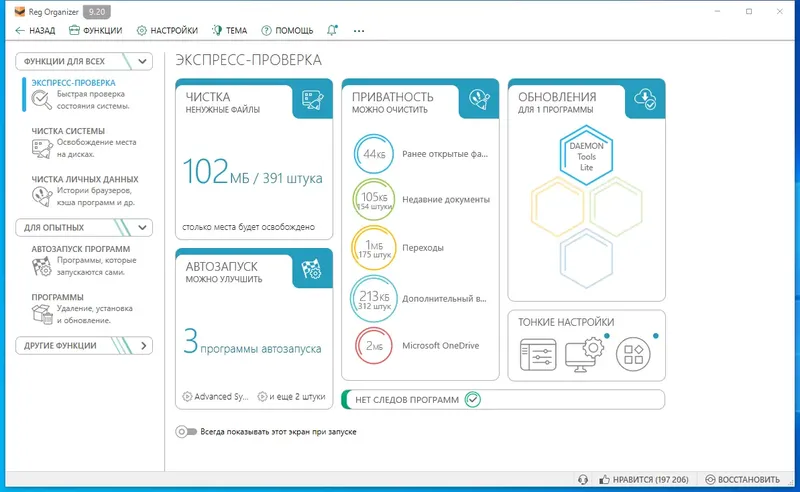Click the ПРИВАТНОСТЬ card heading
800x492 pixels.
coord(393,97)
